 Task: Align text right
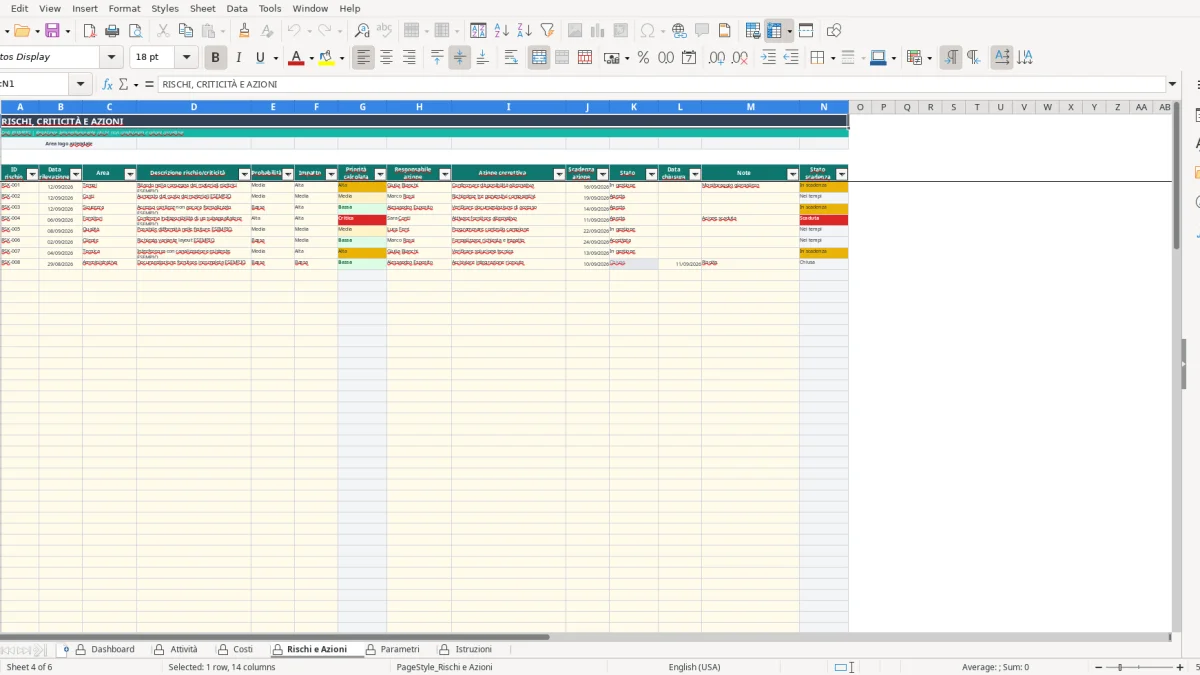409,58
